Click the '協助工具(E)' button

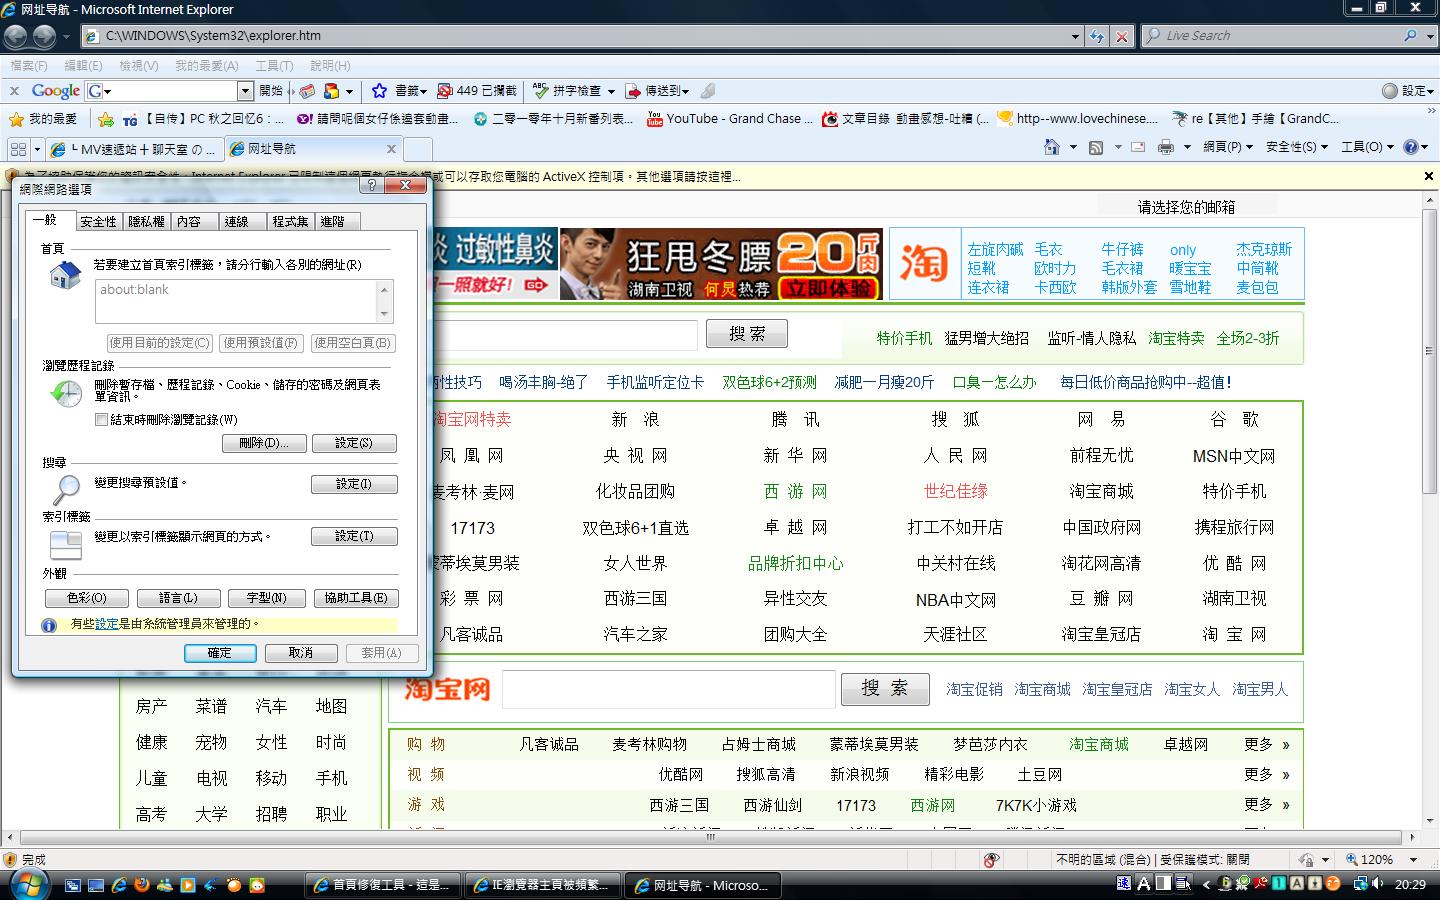tap(356, 598)
